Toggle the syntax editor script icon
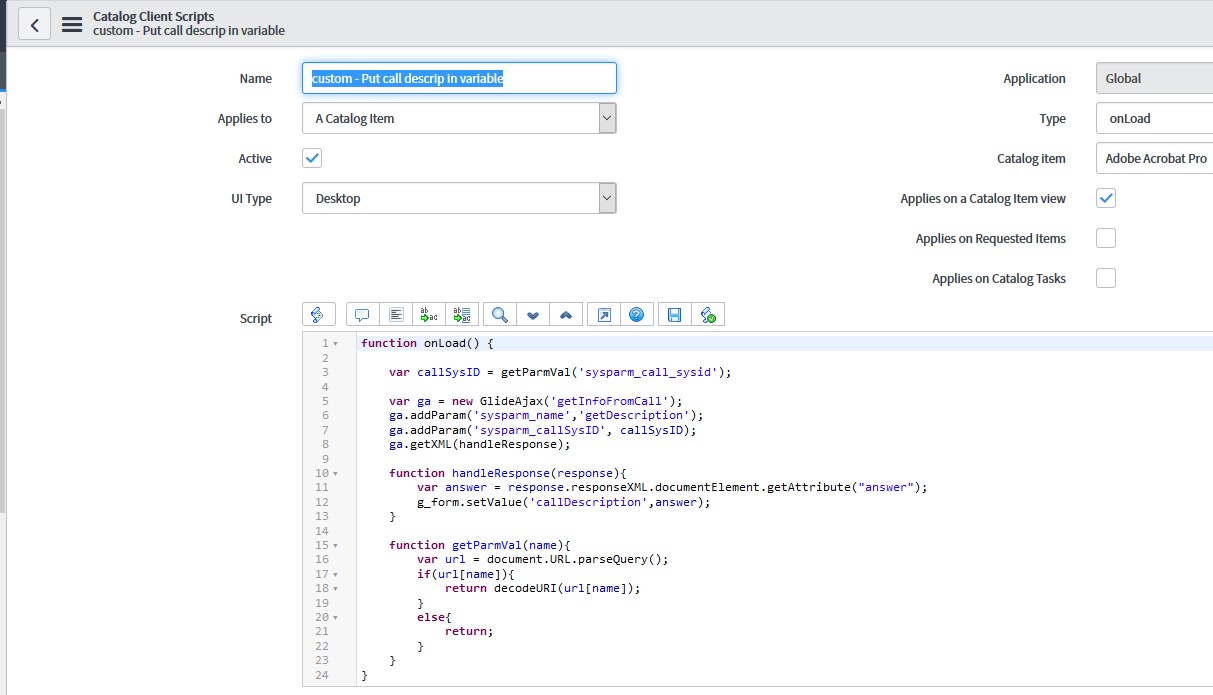 (x=318, y=315)
